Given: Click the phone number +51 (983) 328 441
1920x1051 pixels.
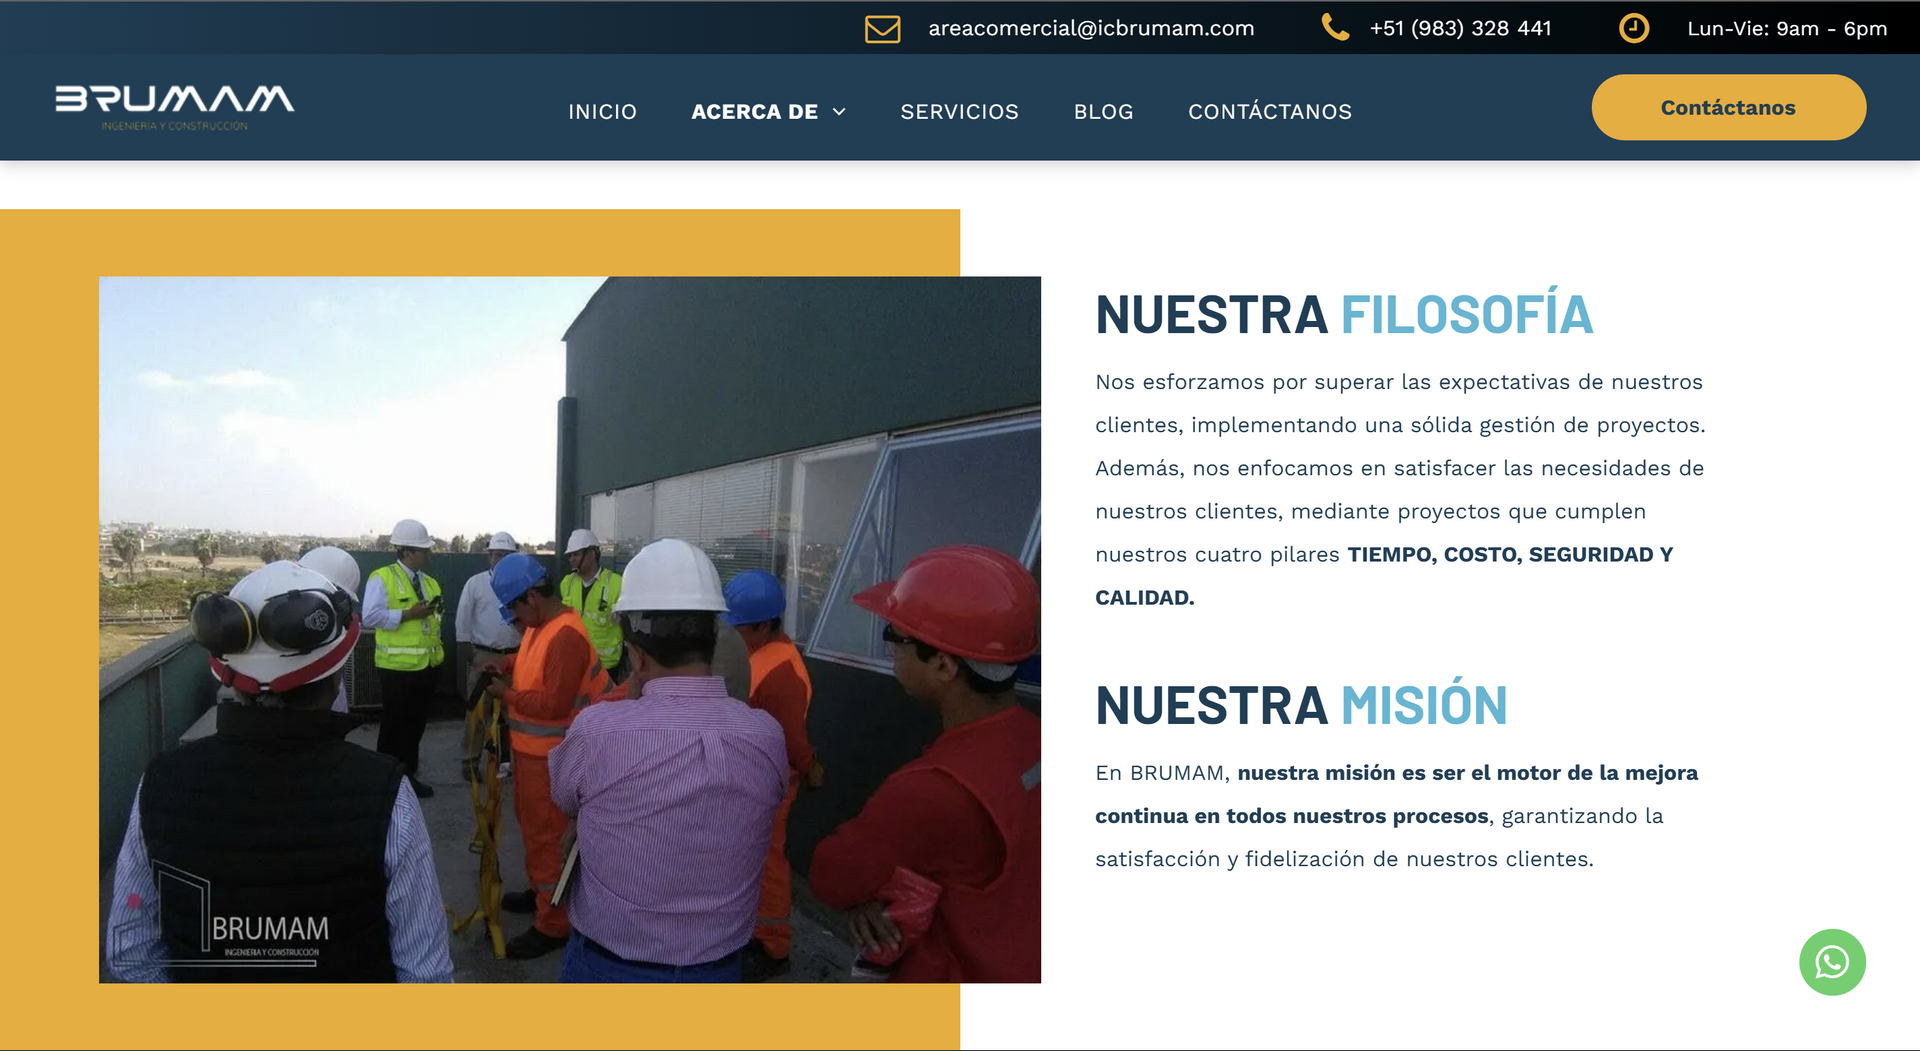Looking at the screenshot, I should pos(1460,27).
